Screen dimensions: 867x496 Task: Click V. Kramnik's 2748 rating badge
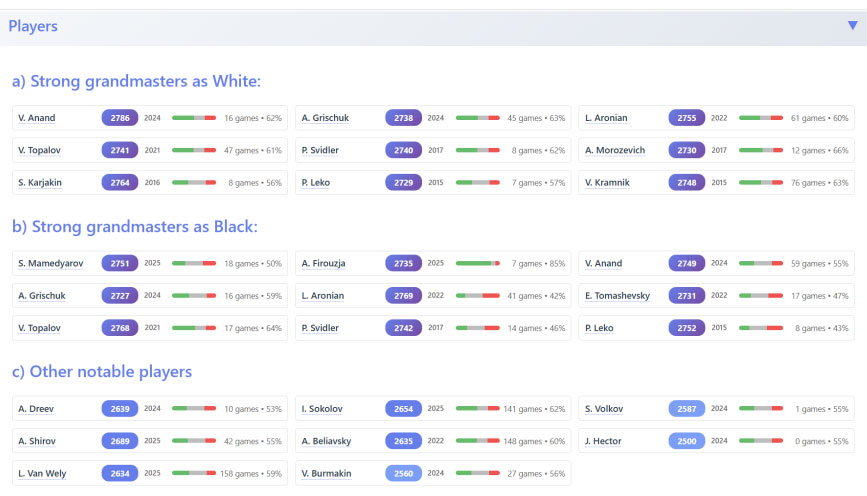[687, 183]
